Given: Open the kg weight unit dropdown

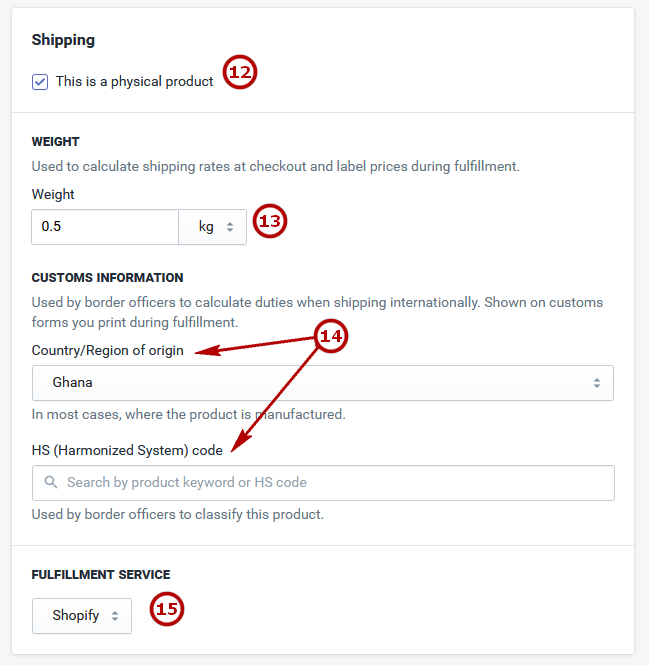Looking at the screenshot, I should (213, 226).
